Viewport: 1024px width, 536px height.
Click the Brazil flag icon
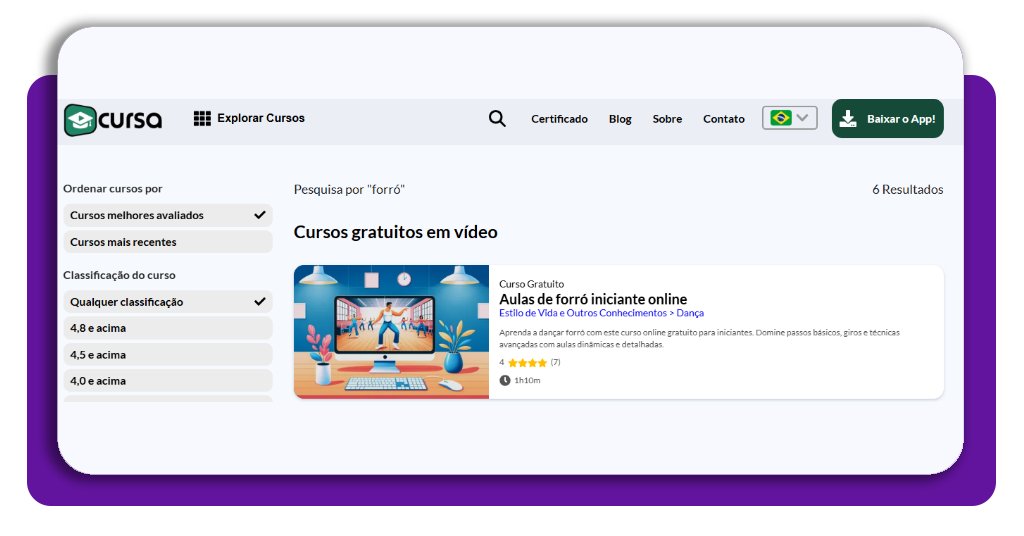point(780,118)
